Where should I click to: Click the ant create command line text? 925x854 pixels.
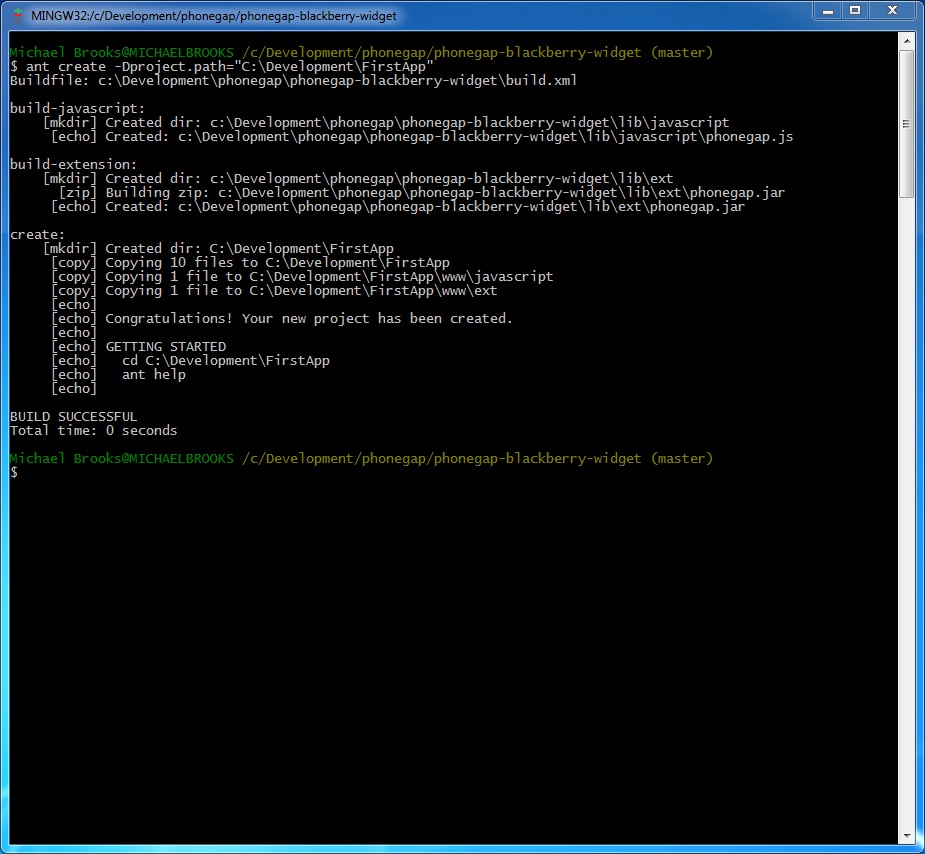222,67
